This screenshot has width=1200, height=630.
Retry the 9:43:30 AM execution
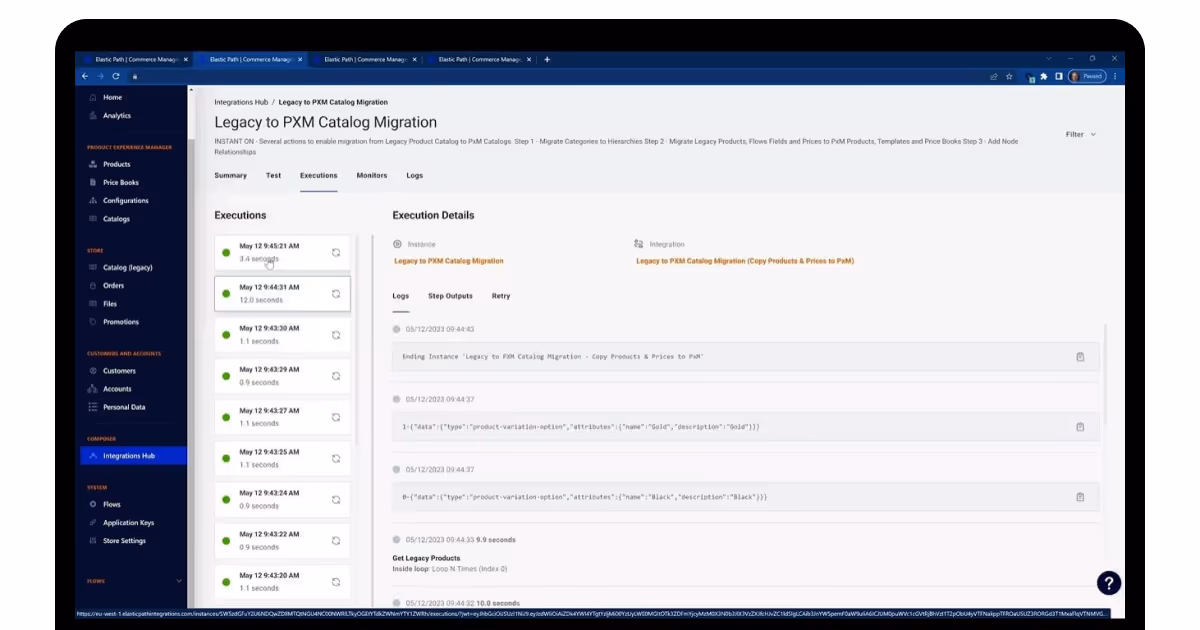336,335
